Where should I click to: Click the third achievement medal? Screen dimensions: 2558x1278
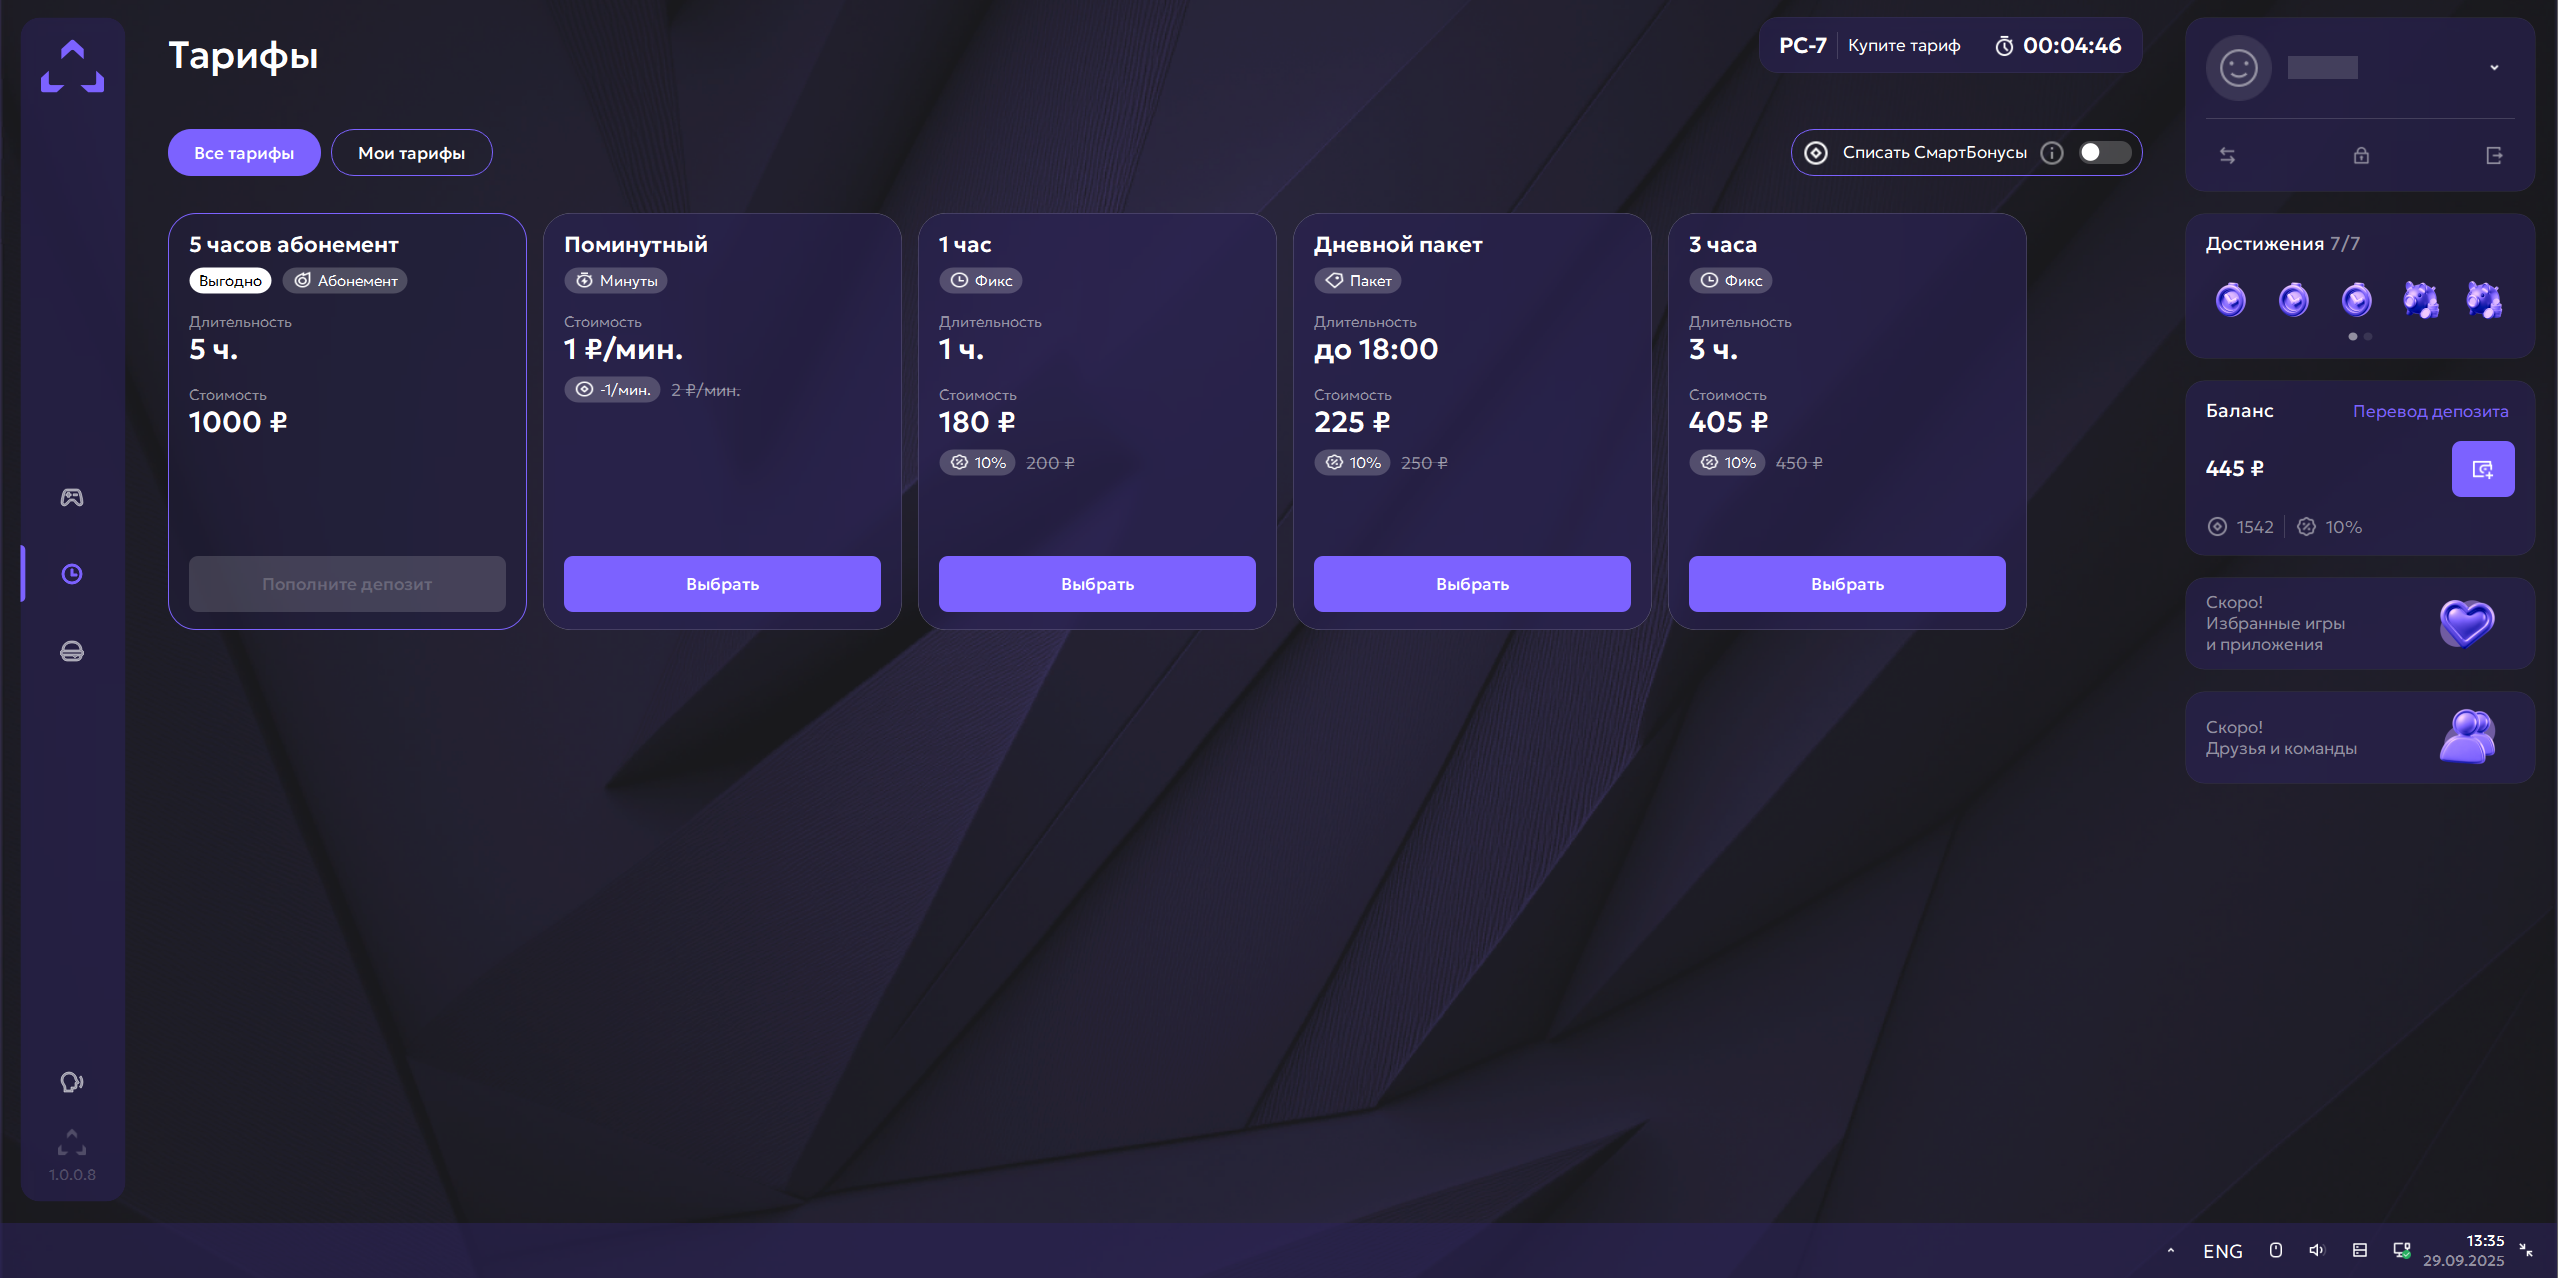[x=2357, y=299]
